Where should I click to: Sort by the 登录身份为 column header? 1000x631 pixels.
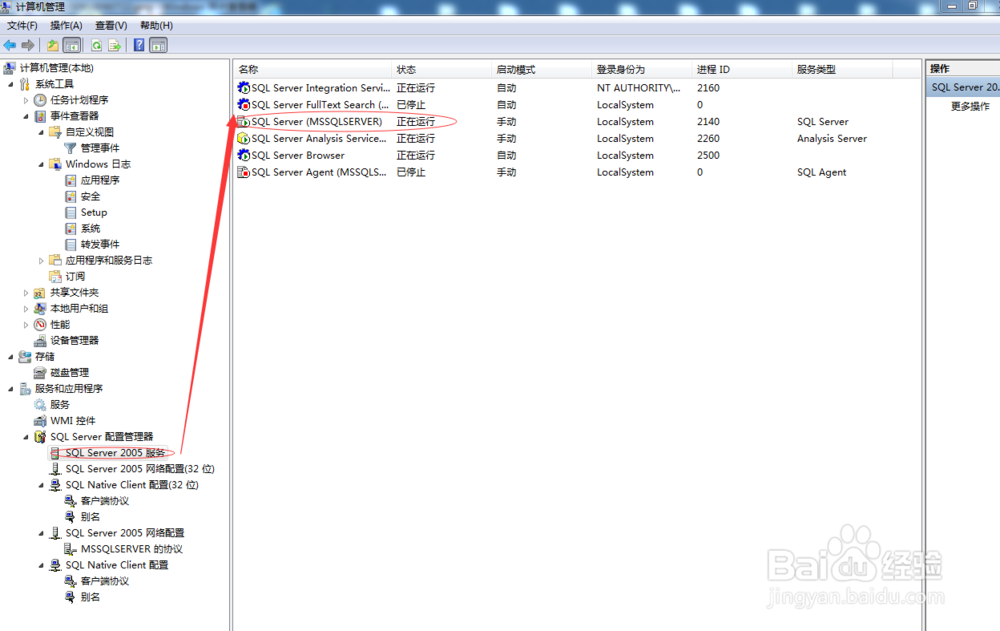pos(642,70)
